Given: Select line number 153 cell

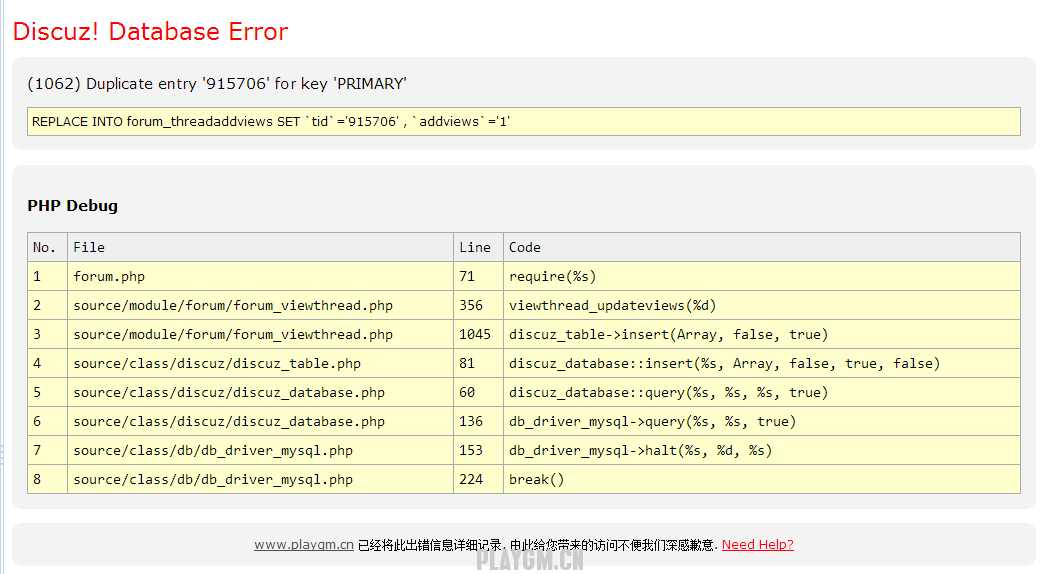Looking at the screenshot, I should 478,450.
